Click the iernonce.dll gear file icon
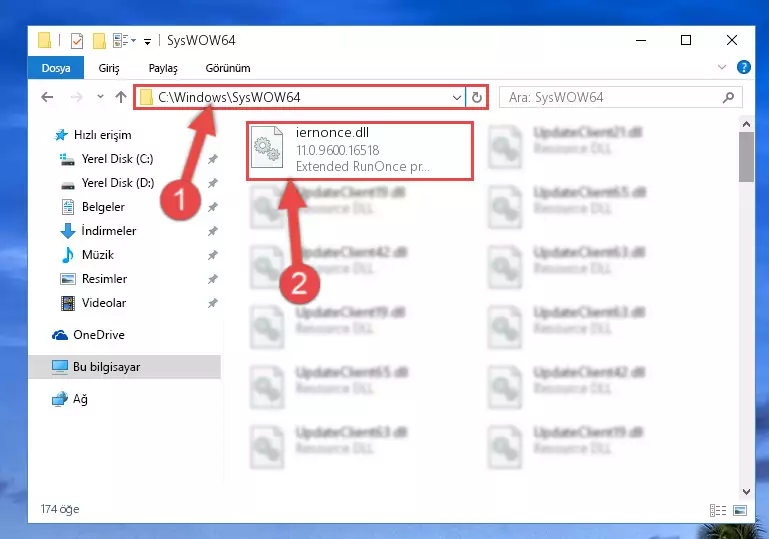Screen dimensions: 769x539 click(x=267, y=147)
